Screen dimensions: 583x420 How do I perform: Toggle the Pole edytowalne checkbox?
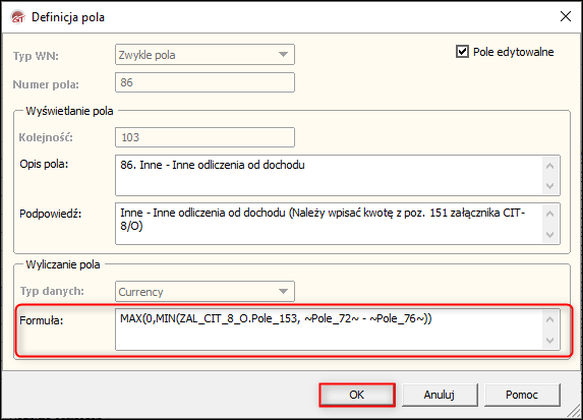[x=462, y=52]
